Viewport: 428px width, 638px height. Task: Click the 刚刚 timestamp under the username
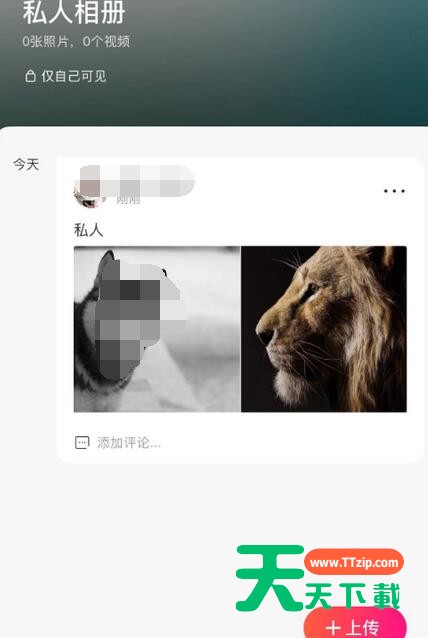click(x=128, y=200)
